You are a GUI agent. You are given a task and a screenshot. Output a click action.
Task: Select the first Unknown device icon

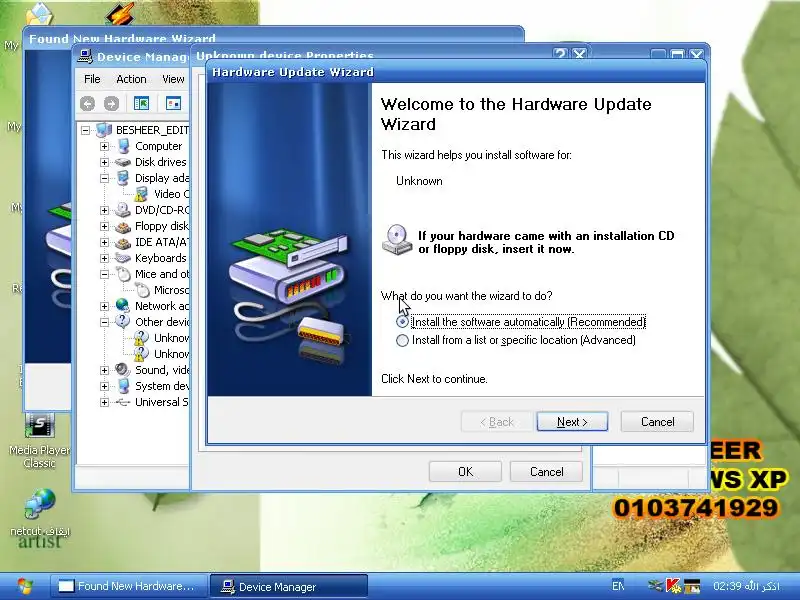tap(141, 337)
